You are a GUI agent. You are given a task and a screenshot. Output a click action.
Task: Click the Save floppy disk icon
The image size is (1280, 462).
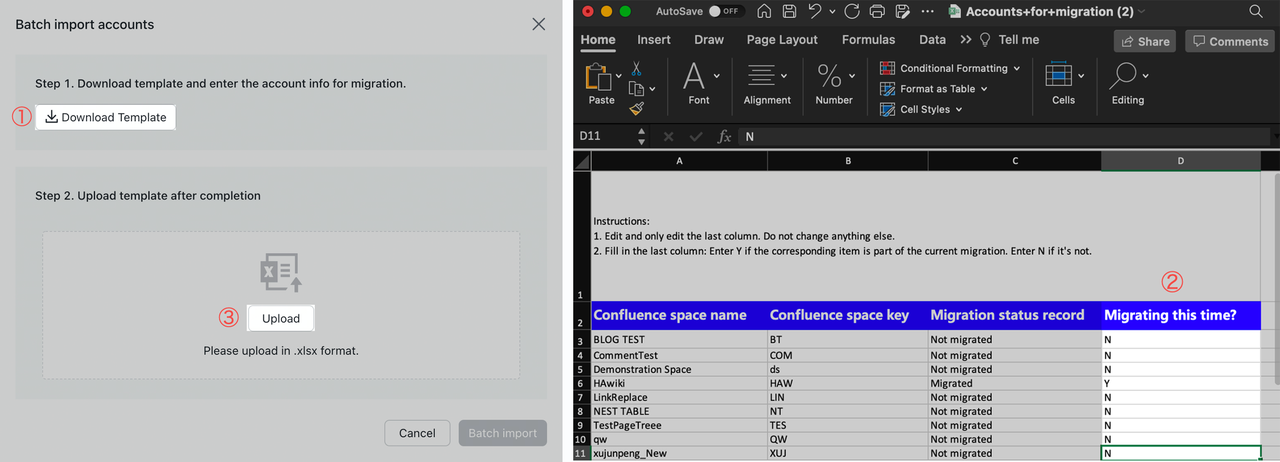click(789, 12)
